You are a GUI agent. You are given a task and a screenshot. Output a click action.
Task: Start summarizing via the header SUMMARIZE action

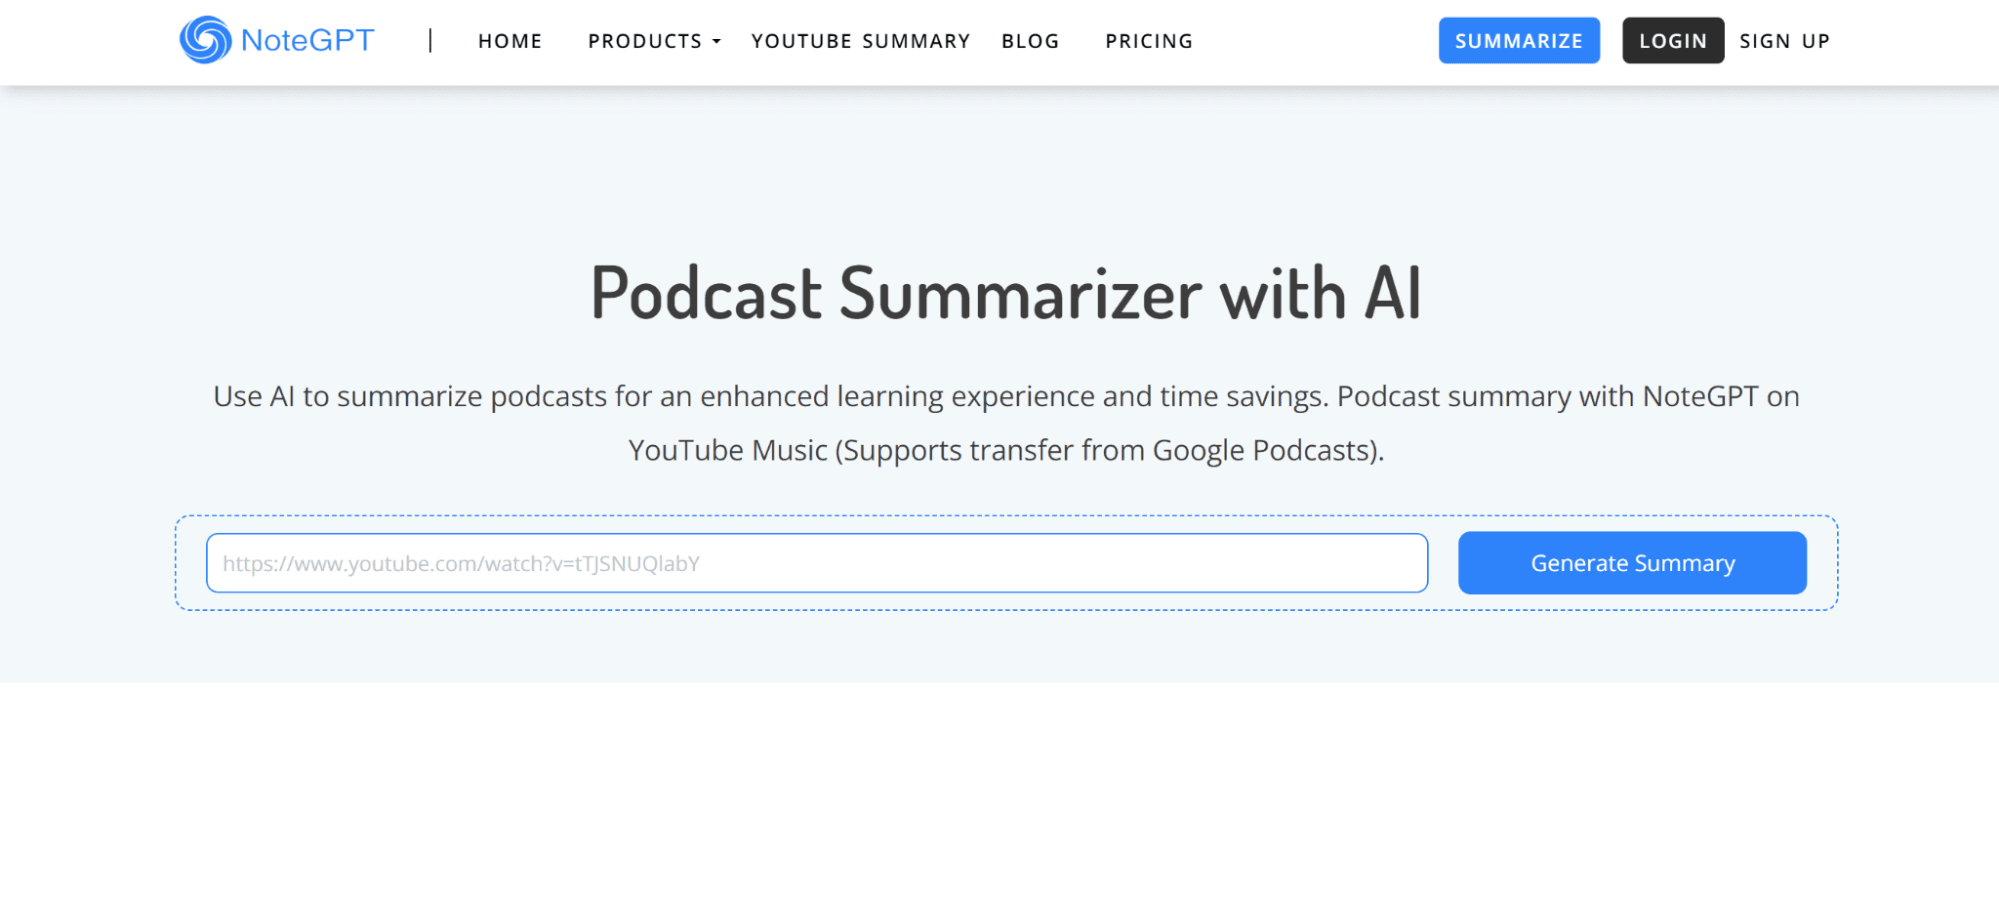(1519, 40)
